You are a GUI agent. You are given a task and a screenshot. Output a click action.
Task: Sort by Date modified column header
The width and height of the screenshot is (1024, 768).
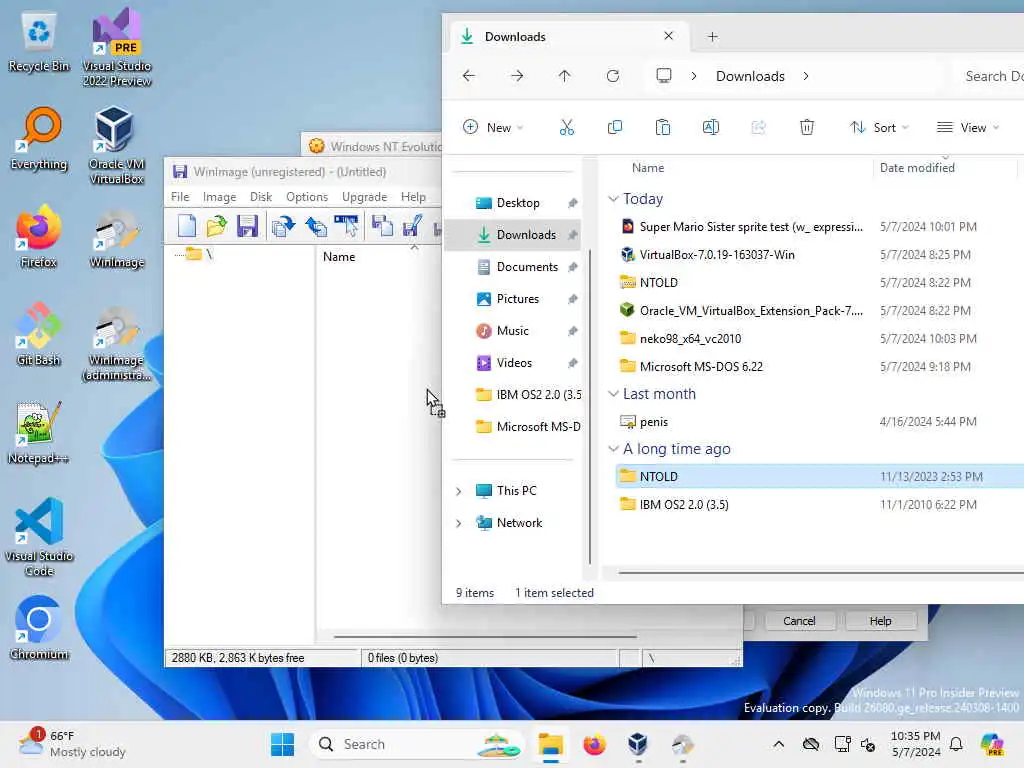944,168
